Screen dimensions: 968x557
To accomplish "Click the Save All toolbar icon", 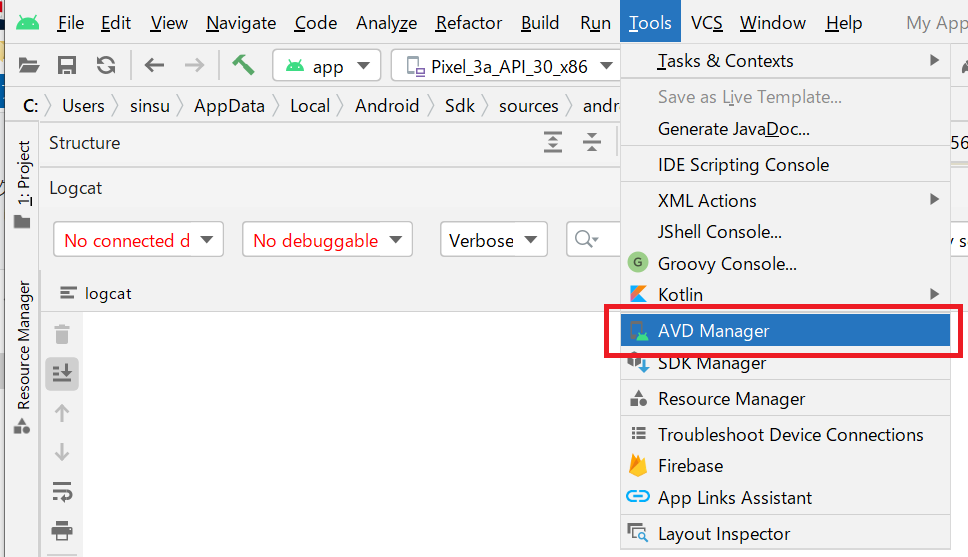I will pos(67,65).
